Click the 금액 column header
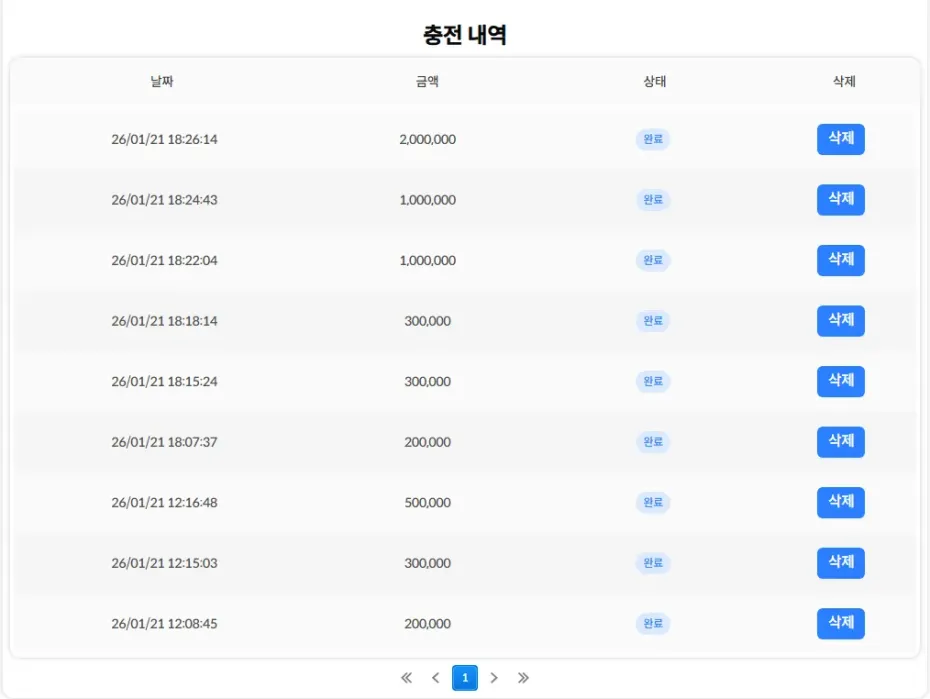The image size is (930, 699). point(427,82)
